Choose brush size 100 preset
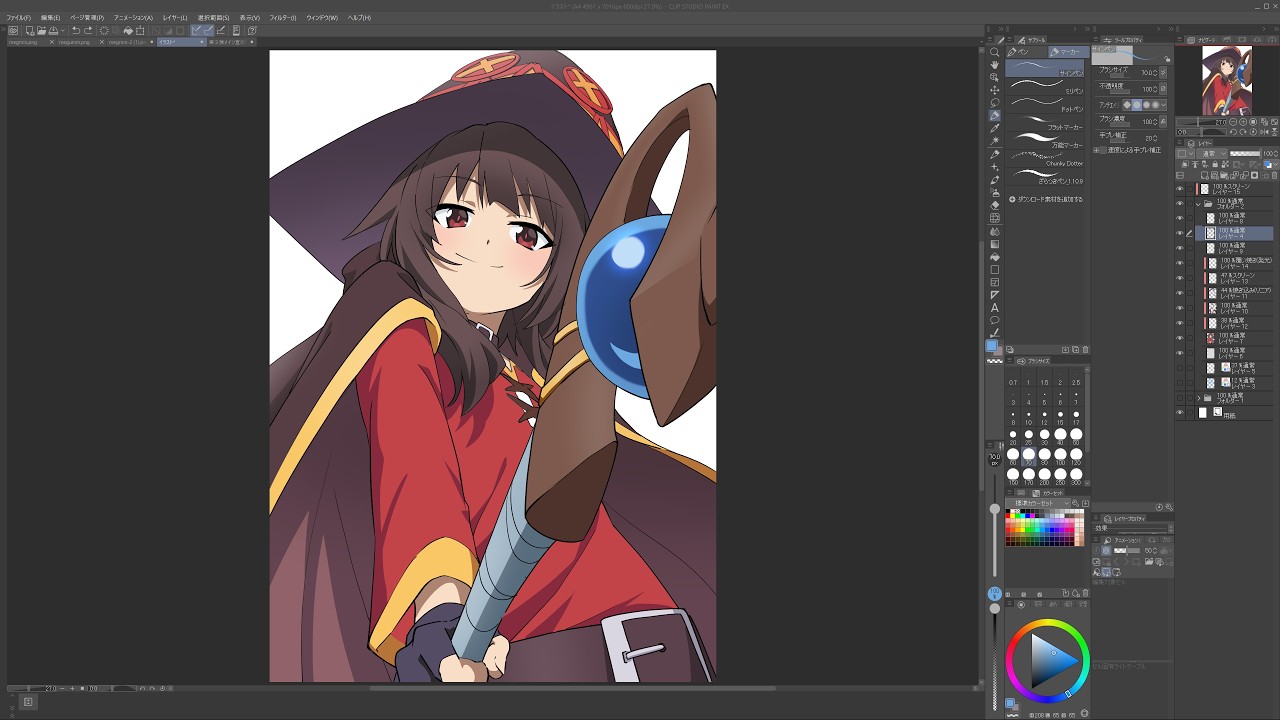This screenshot has height=720, width=1280. (1061, 456)
